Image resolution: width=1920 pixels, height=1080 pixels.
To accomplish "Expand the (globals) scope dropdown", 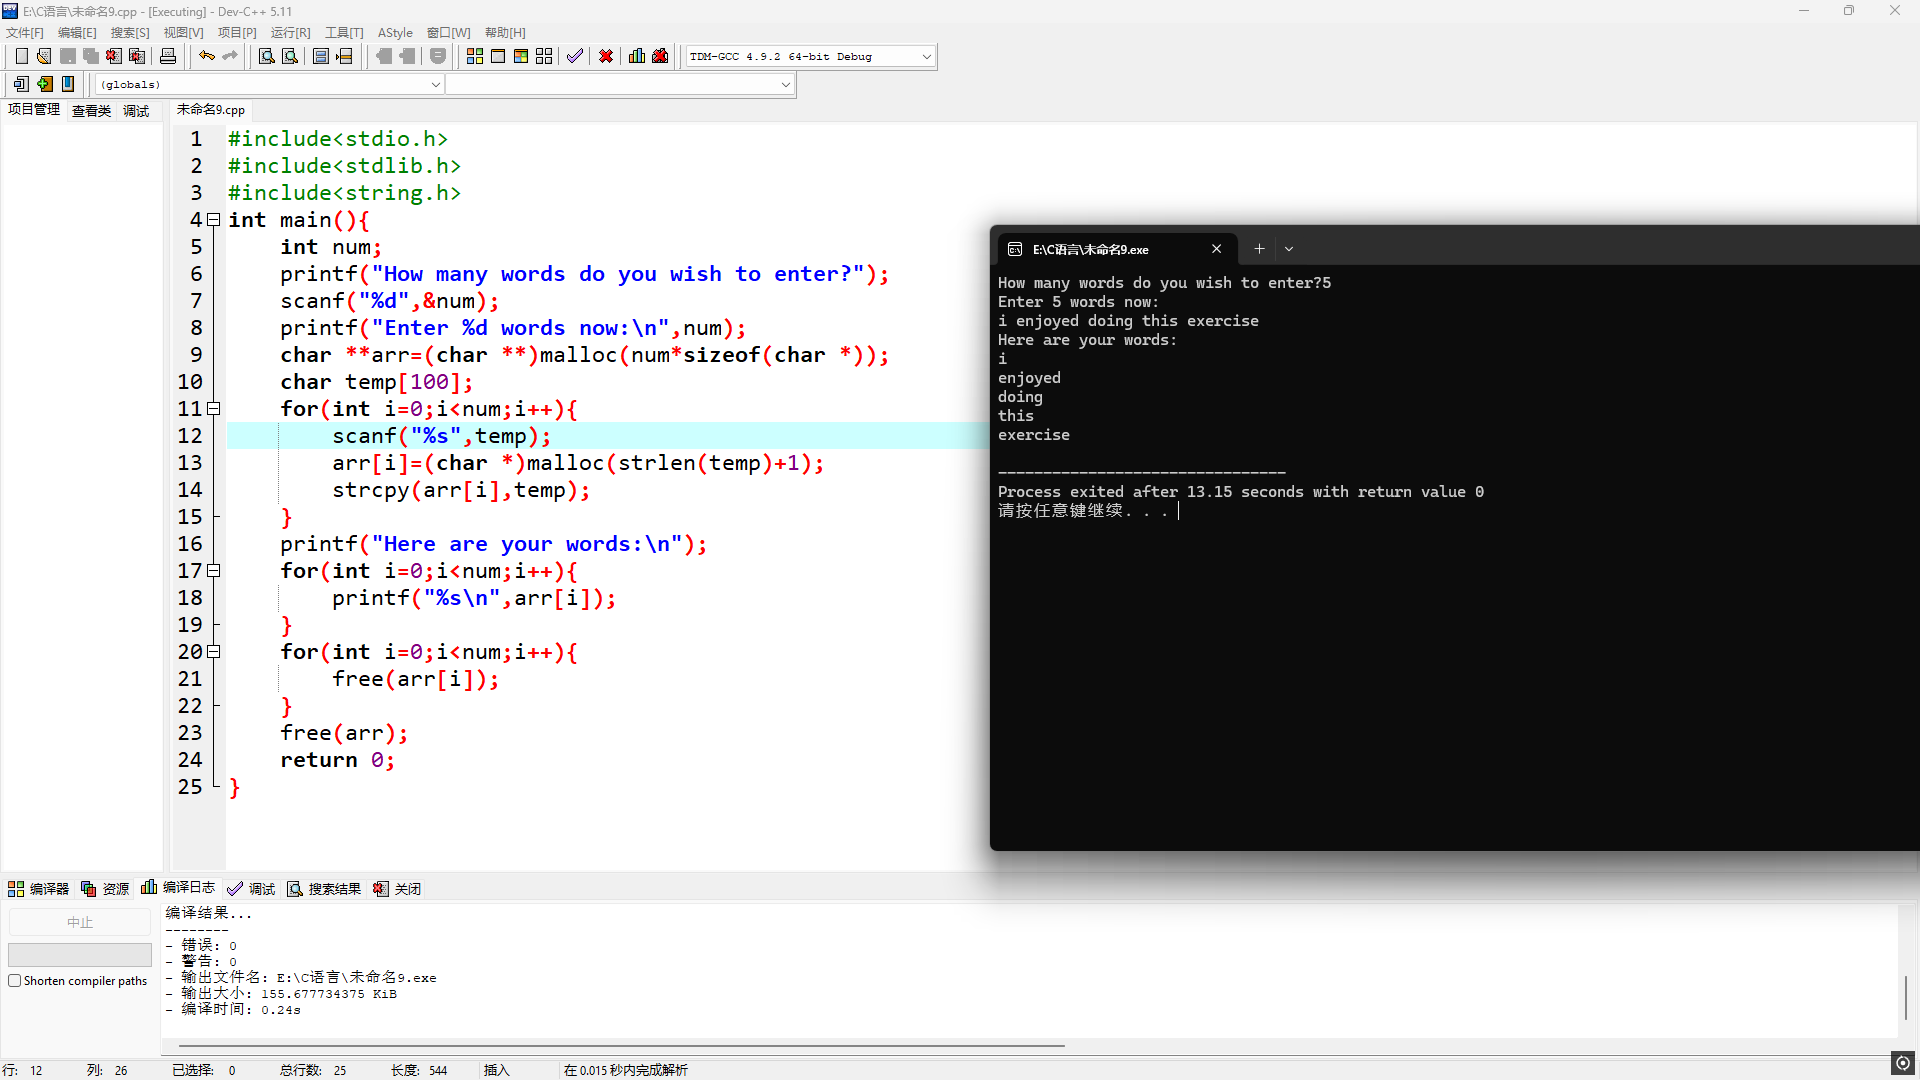I will [435, 84].
